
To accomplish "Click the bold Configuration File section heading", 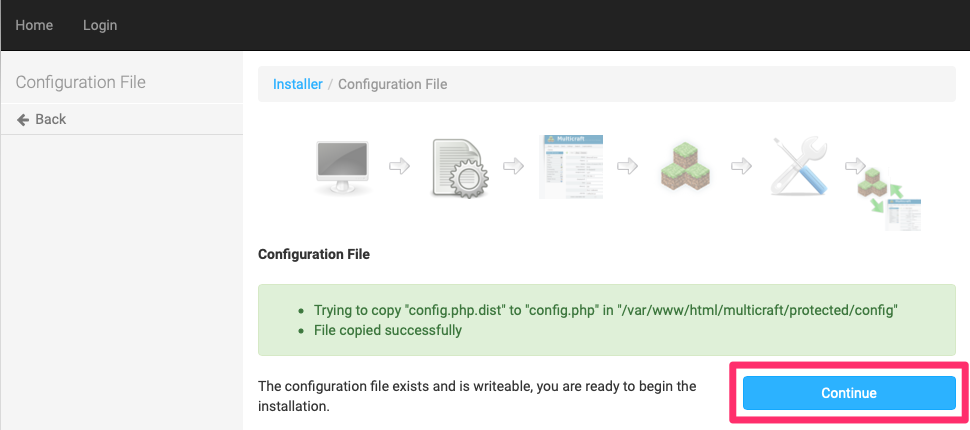I will click(x=314, y=254).
